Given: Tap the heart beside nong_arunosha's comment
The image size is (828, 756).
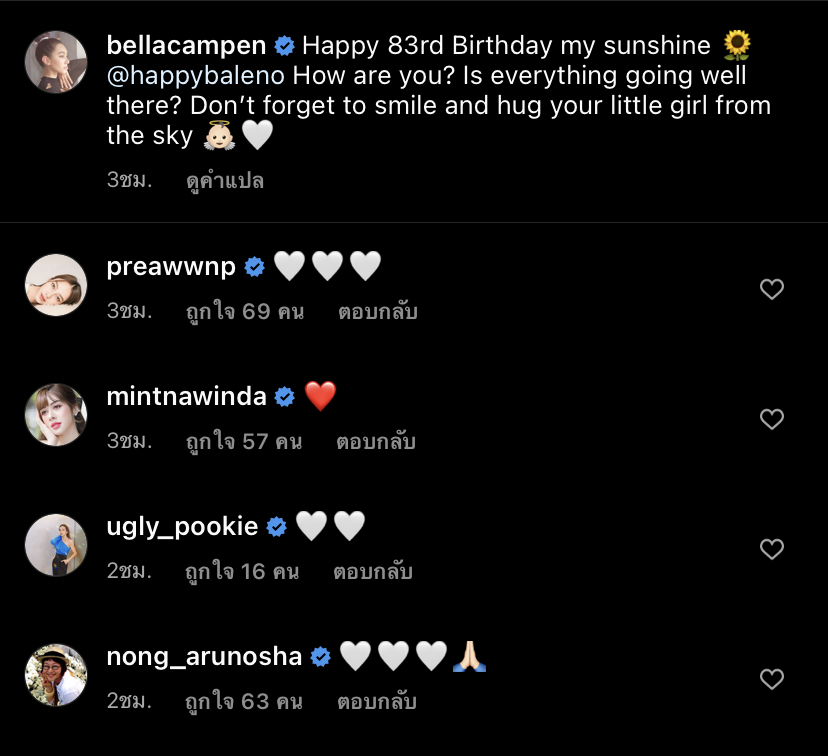Looking at the screenshot, I should point(771,679).
